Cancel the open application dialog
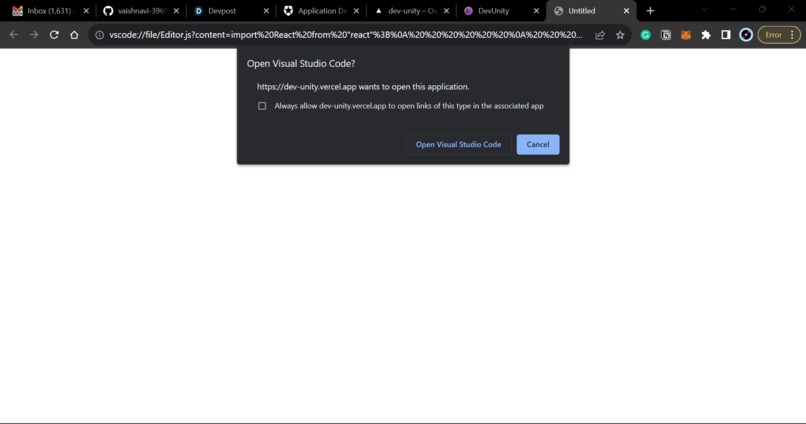This screenshot has height=424, width=806. [538, 144]
